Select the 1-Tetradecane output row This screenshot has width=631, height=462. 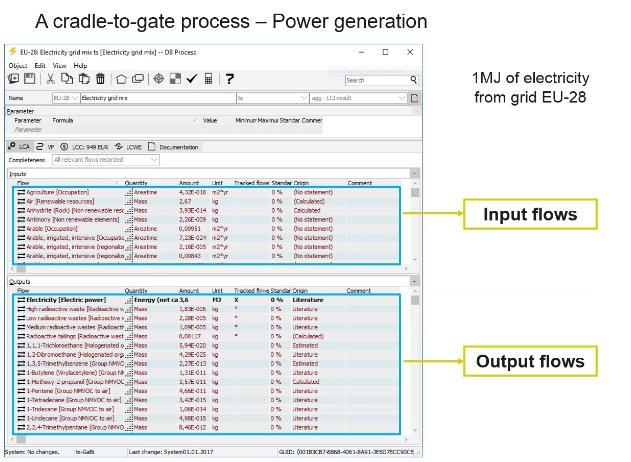coord(206,400)
